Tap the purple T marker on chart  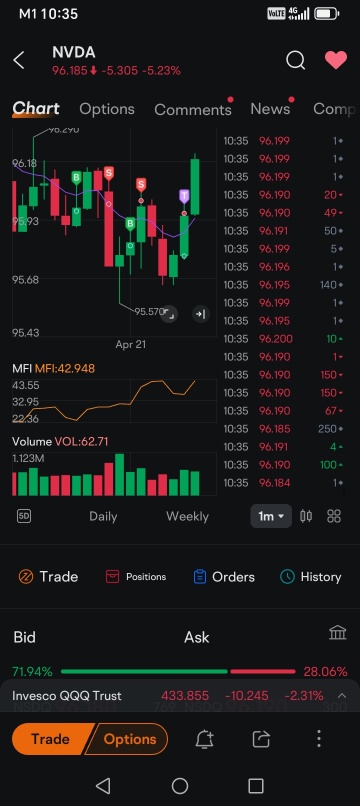(184, 196)
